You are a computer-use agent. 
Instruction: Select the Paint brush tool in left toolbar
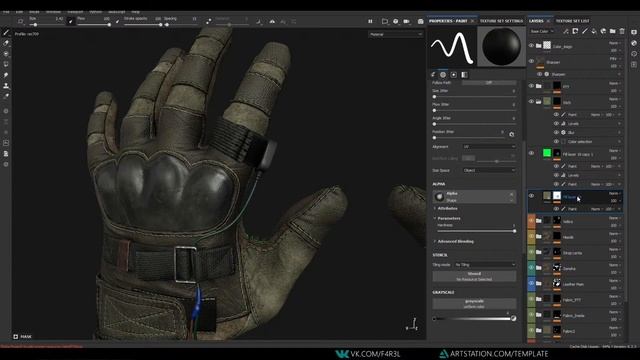point(6,32)
